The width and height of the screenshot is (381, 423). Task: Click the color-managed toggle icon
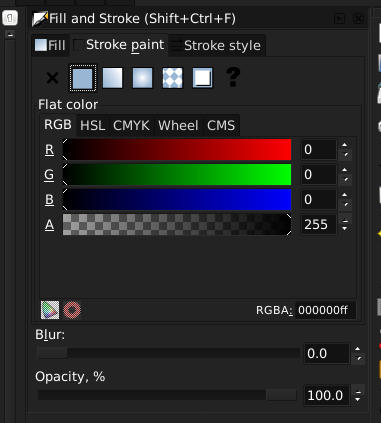pyautogui.click(x=50, y=310)
